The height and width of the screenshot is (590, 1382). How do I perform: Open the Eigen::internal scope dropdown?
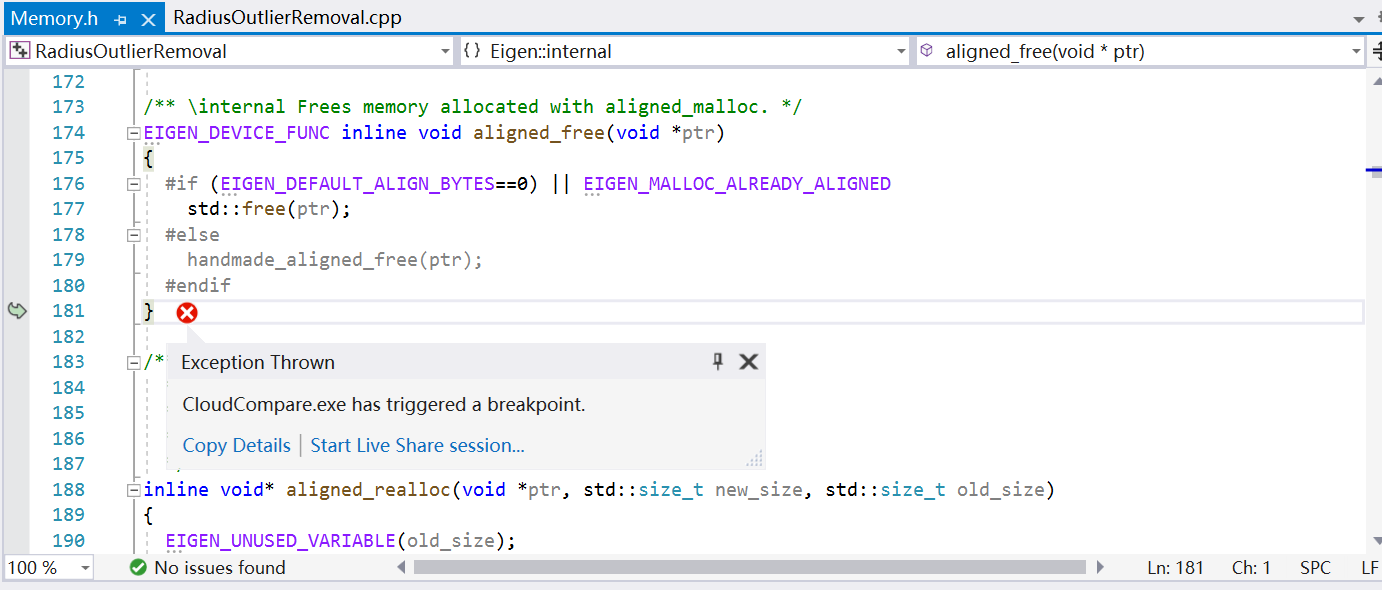tap(901, 49)
